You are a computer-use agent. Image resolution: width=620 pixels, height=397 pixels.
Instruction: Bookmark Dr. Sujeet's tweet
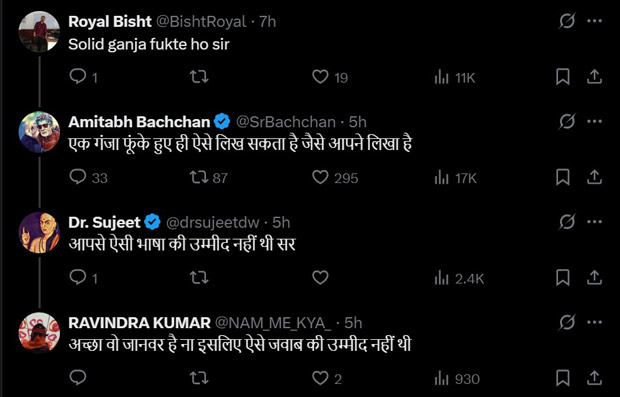pos(563,278)
